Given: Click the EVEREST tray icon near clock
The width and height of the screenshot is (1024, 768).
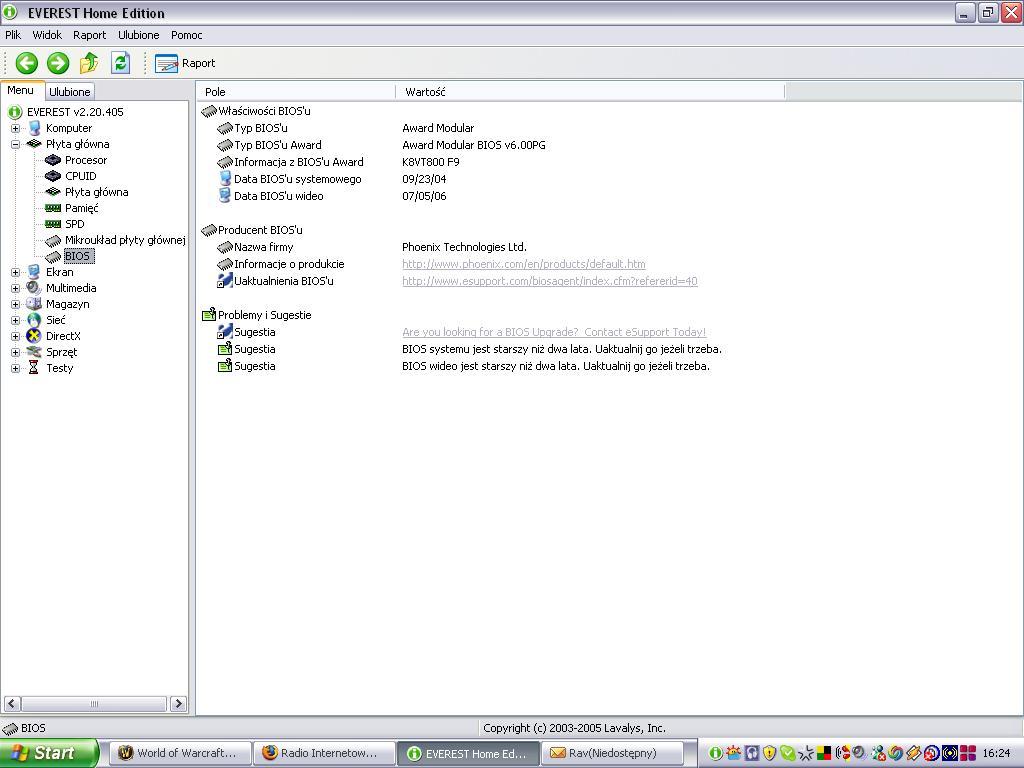Looking at the screenshot, I should (x=715, y=753).
